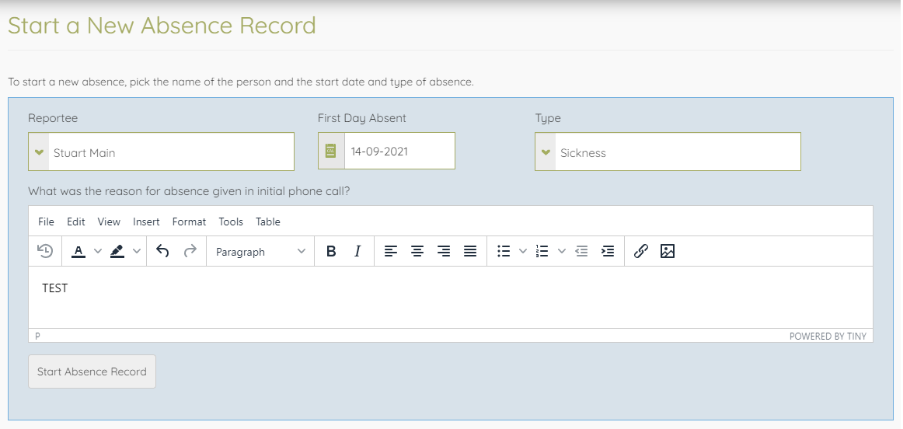This screenshot has width=903, height=429.
Task: Open the Insert menu in editor
Action: [146, 222]
